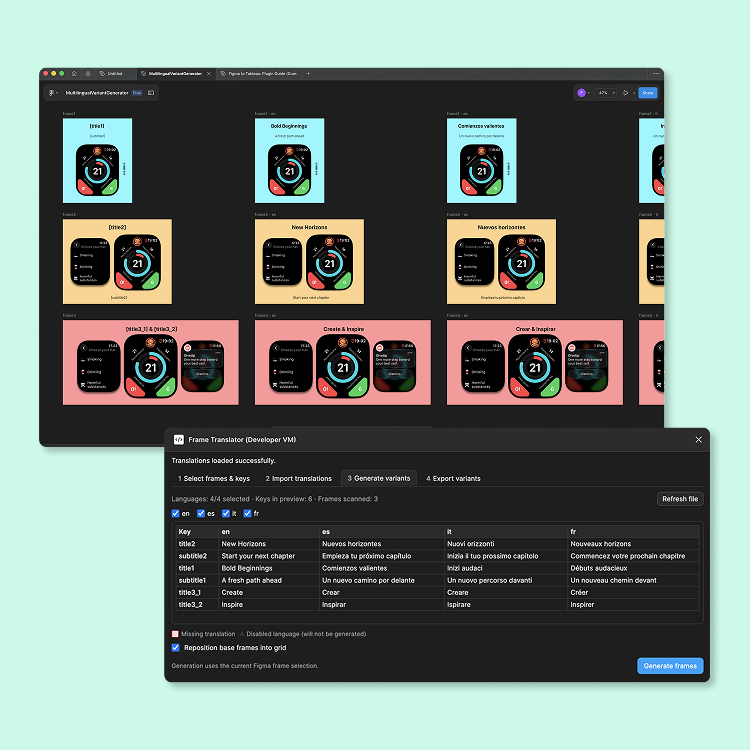Click the Generate frames button
750x750 pixels.
point(670,666)
